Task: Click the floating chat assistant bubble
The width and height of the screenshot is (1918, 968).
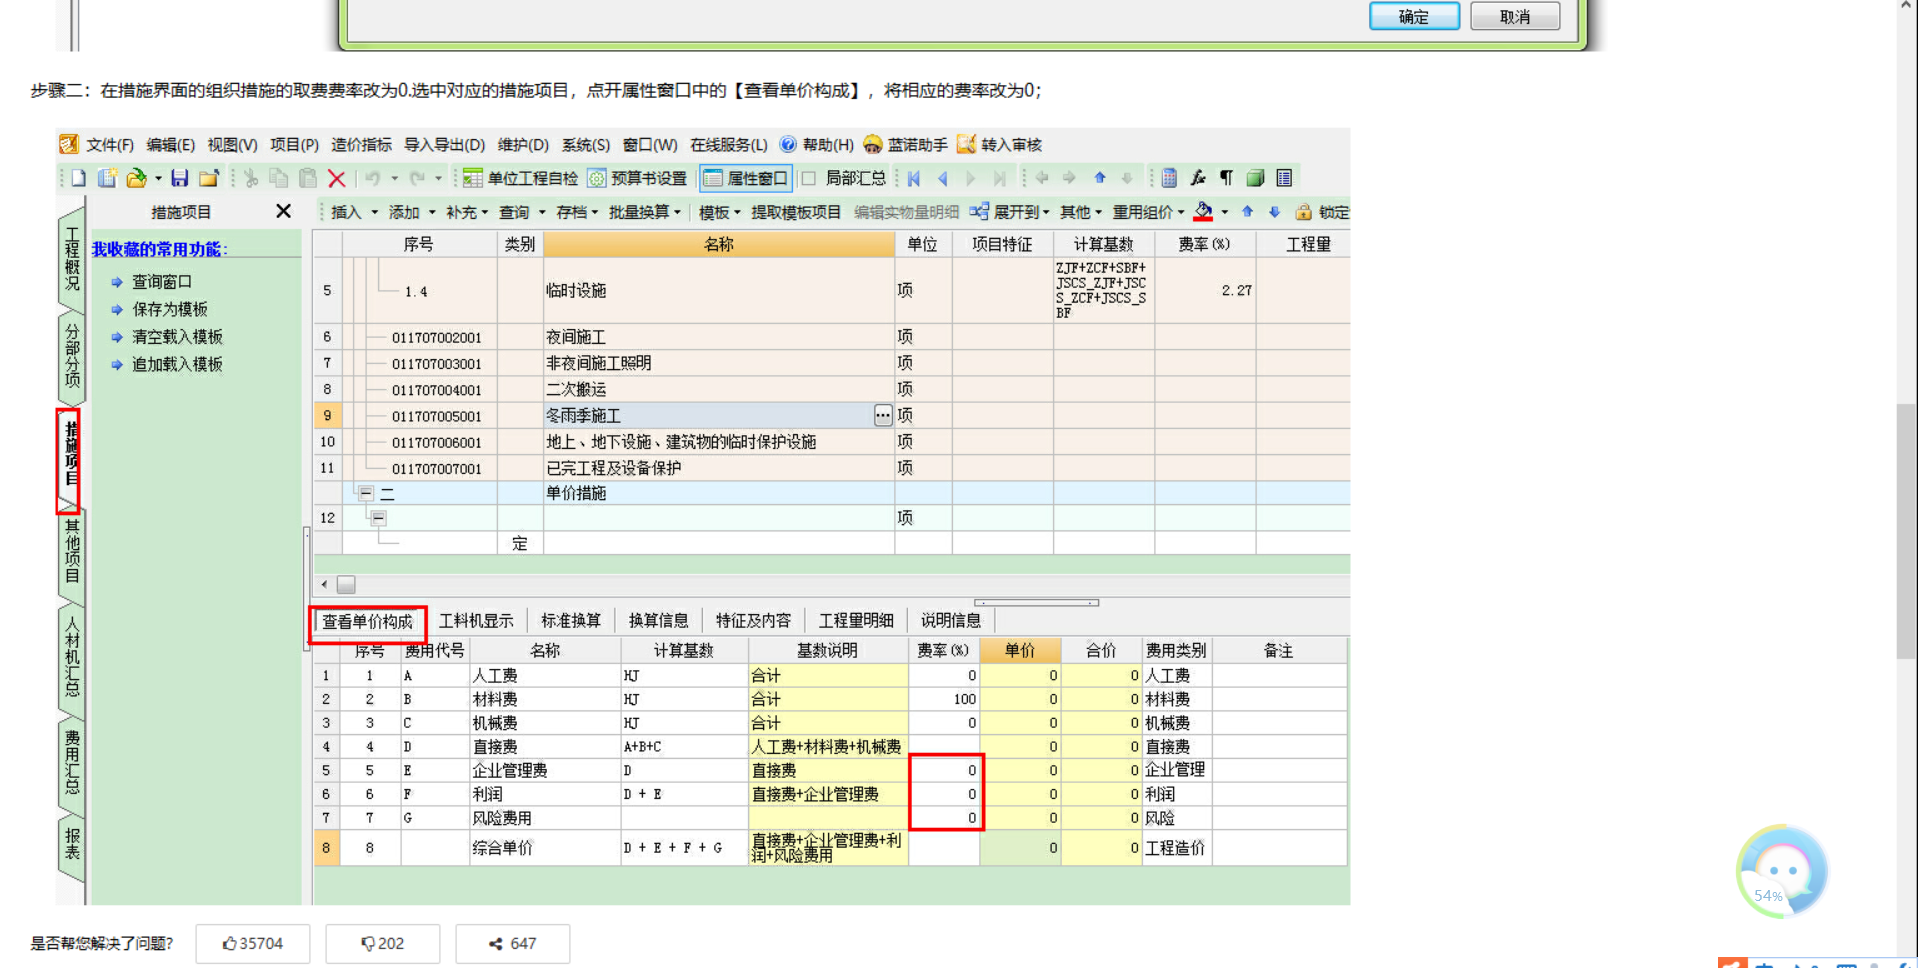Action: click(1781, 871)
